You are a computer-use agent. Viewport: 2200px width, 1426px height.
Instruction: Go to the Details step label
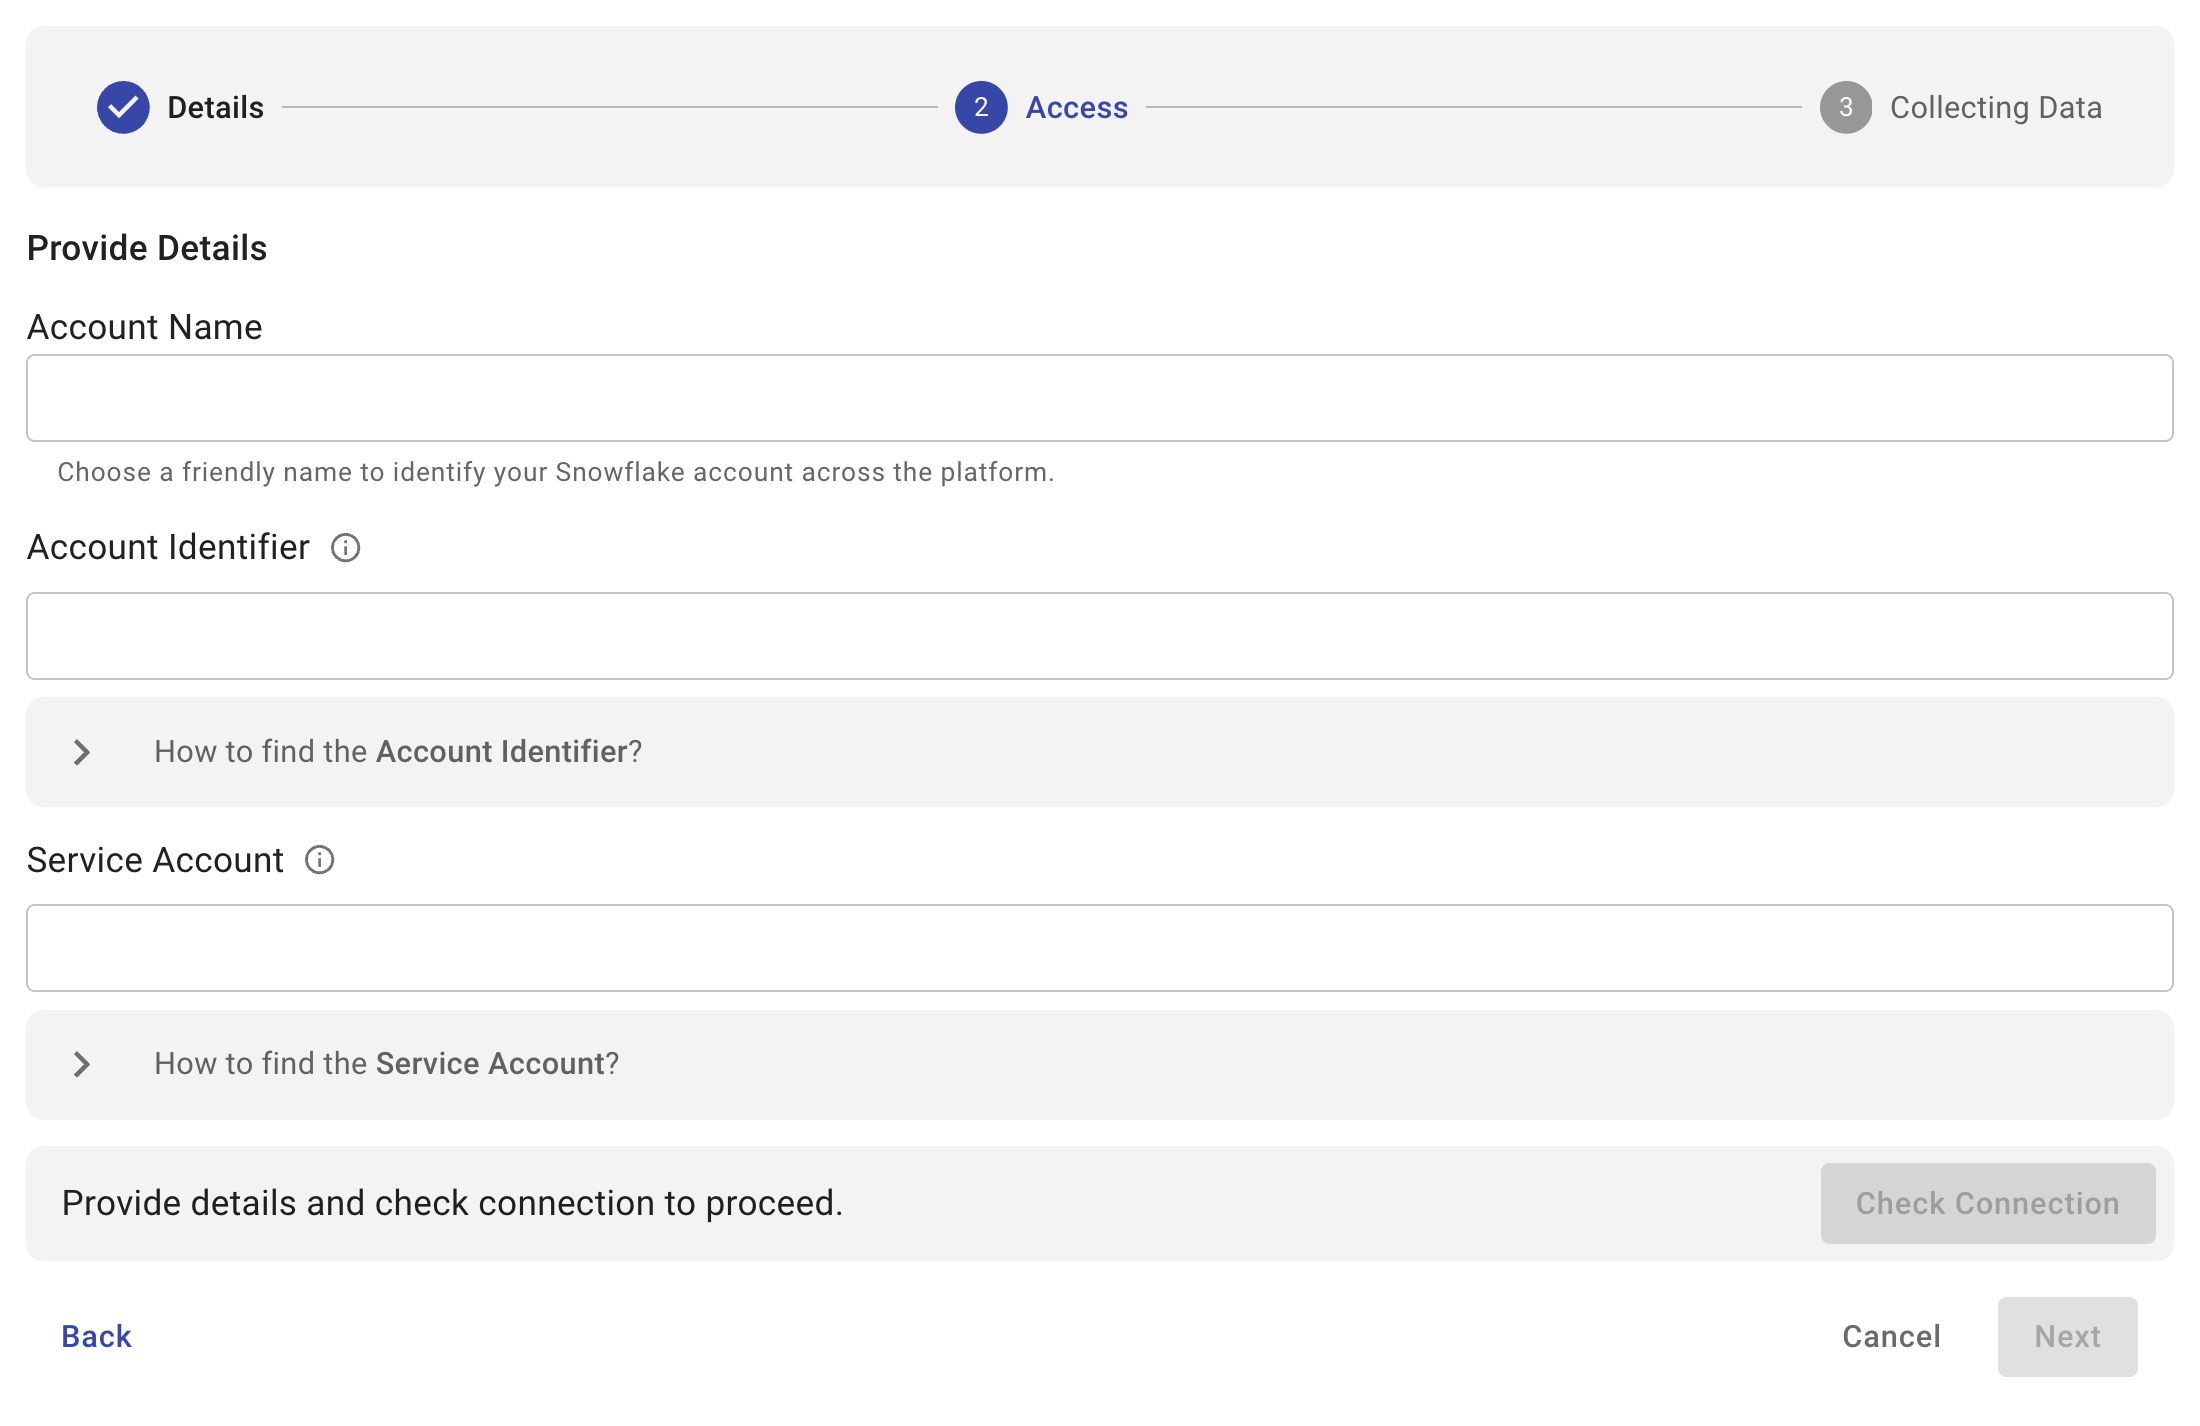click(215, 107)
